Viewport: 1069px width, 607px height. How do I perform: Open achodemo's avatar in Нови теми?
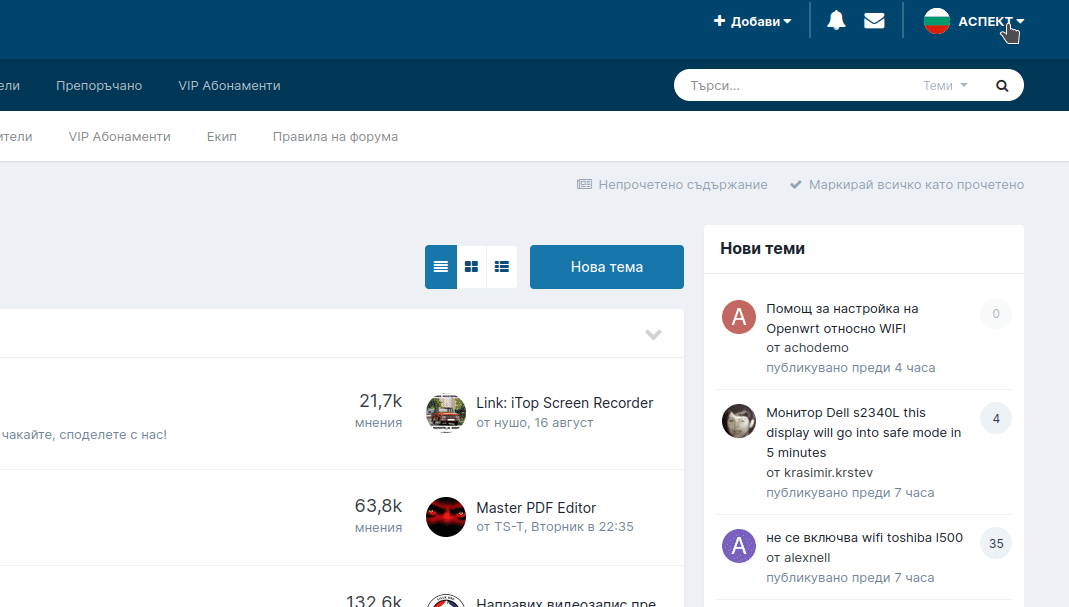coord(739,317)
